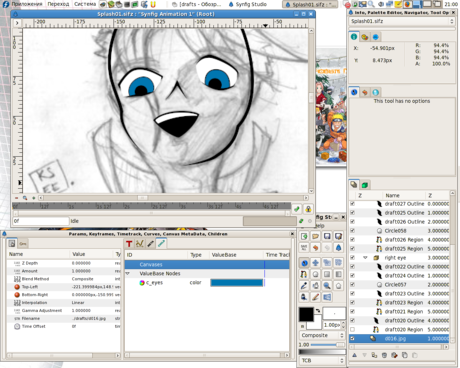This screenshot has width=460, height=368.
Task: Select the Draw pencil tool
Action: click(315, 297)
